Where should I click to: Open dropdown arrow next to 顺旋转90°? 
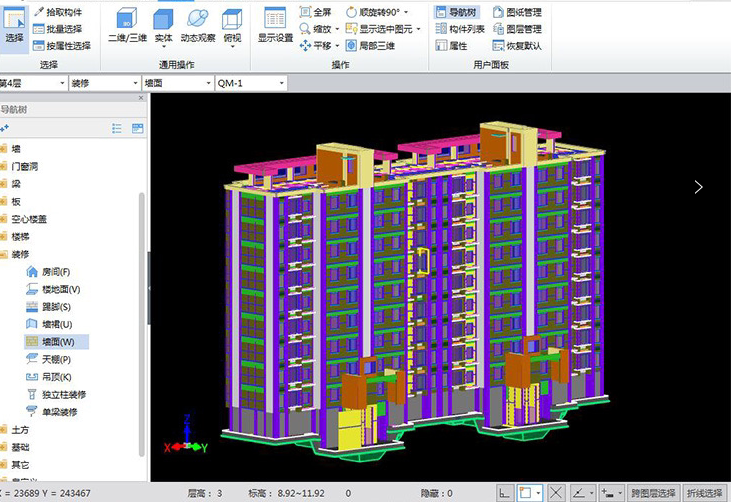click(x=406, y=12)
